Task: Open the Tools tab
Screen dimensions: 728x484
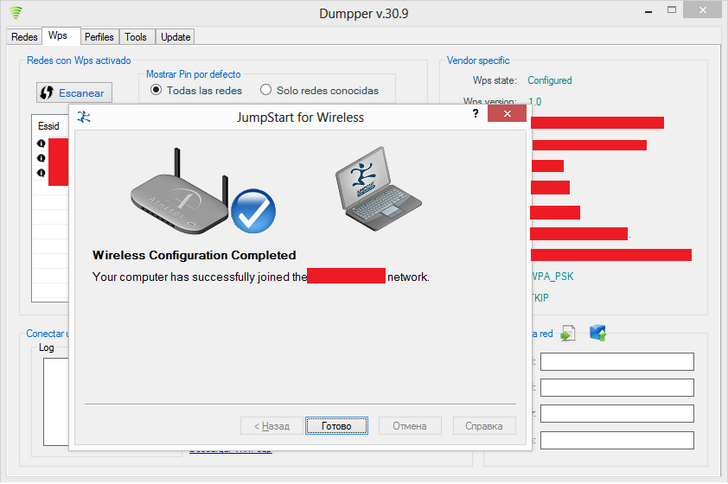Action: [135, 37]
